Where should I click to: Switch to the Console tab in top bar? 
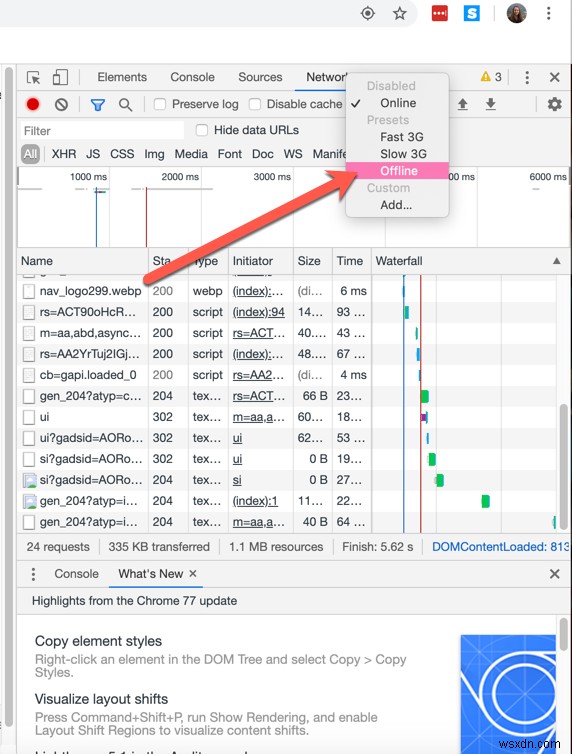tap(192, 77)
